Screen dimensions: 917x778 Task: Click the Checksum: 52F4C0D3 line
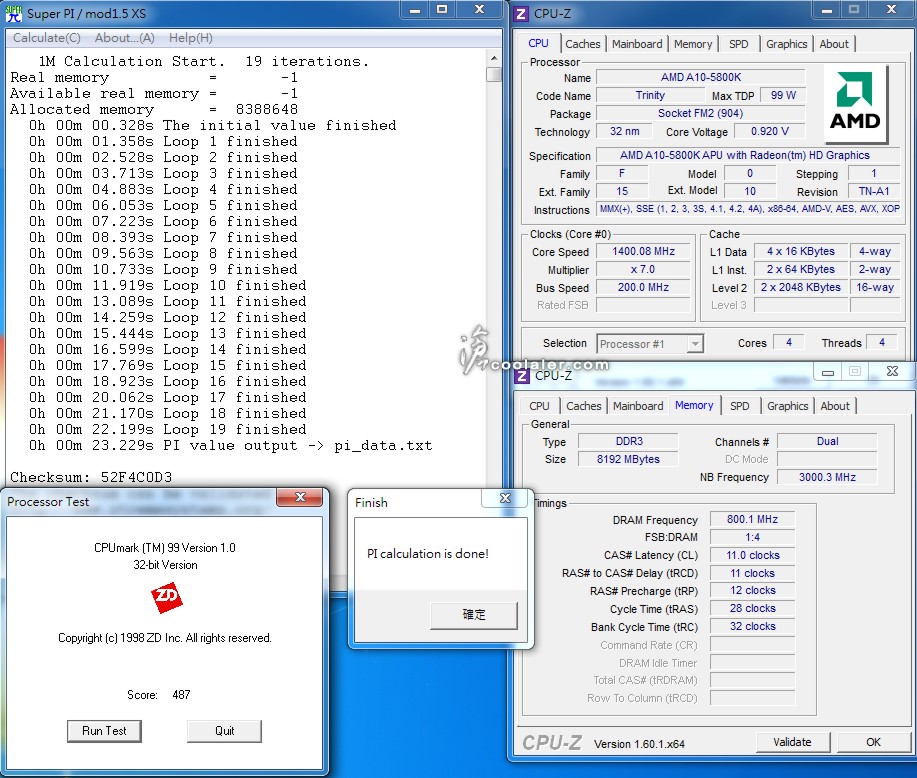pyautogui.click(x=91, y=477)
